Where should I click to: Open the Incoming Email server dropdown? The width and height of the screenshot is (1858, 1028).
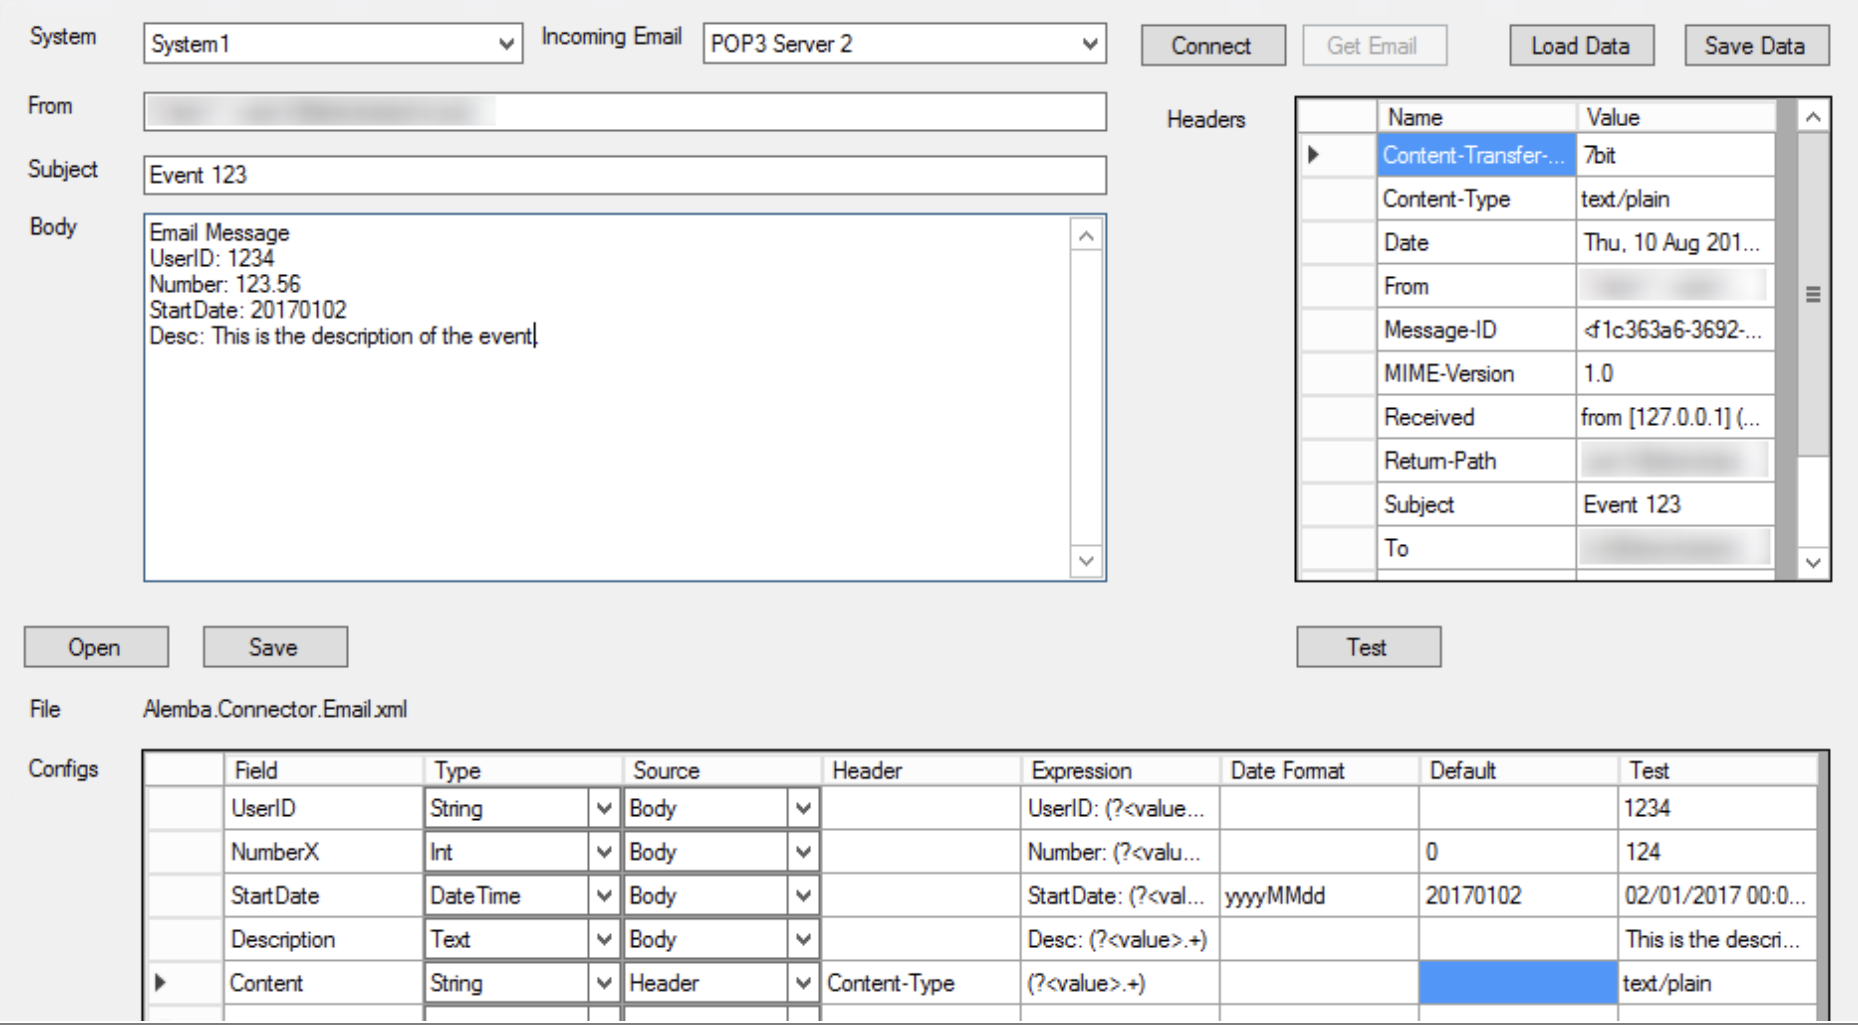tap(1089, 44)
